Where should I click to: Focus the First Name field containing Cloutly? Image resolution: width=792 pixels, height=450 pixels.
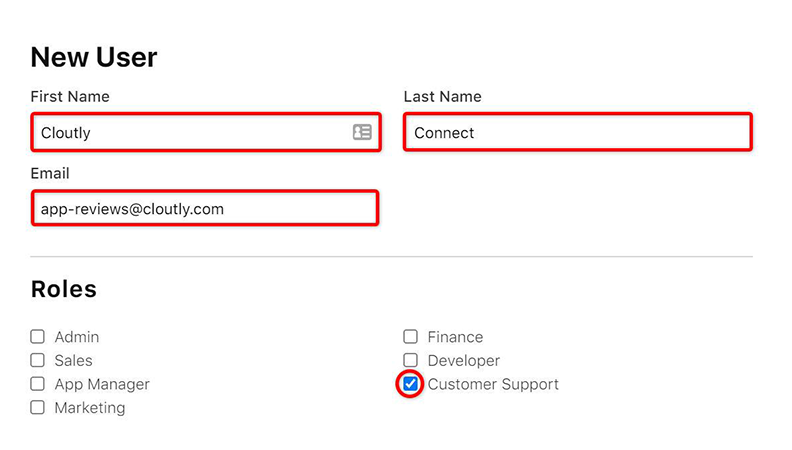[190, 132]
